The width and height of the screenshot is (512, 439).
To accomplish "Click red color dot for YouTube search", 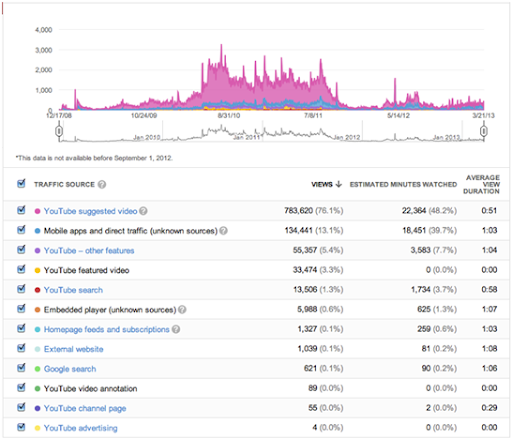I will click(37, 290).
